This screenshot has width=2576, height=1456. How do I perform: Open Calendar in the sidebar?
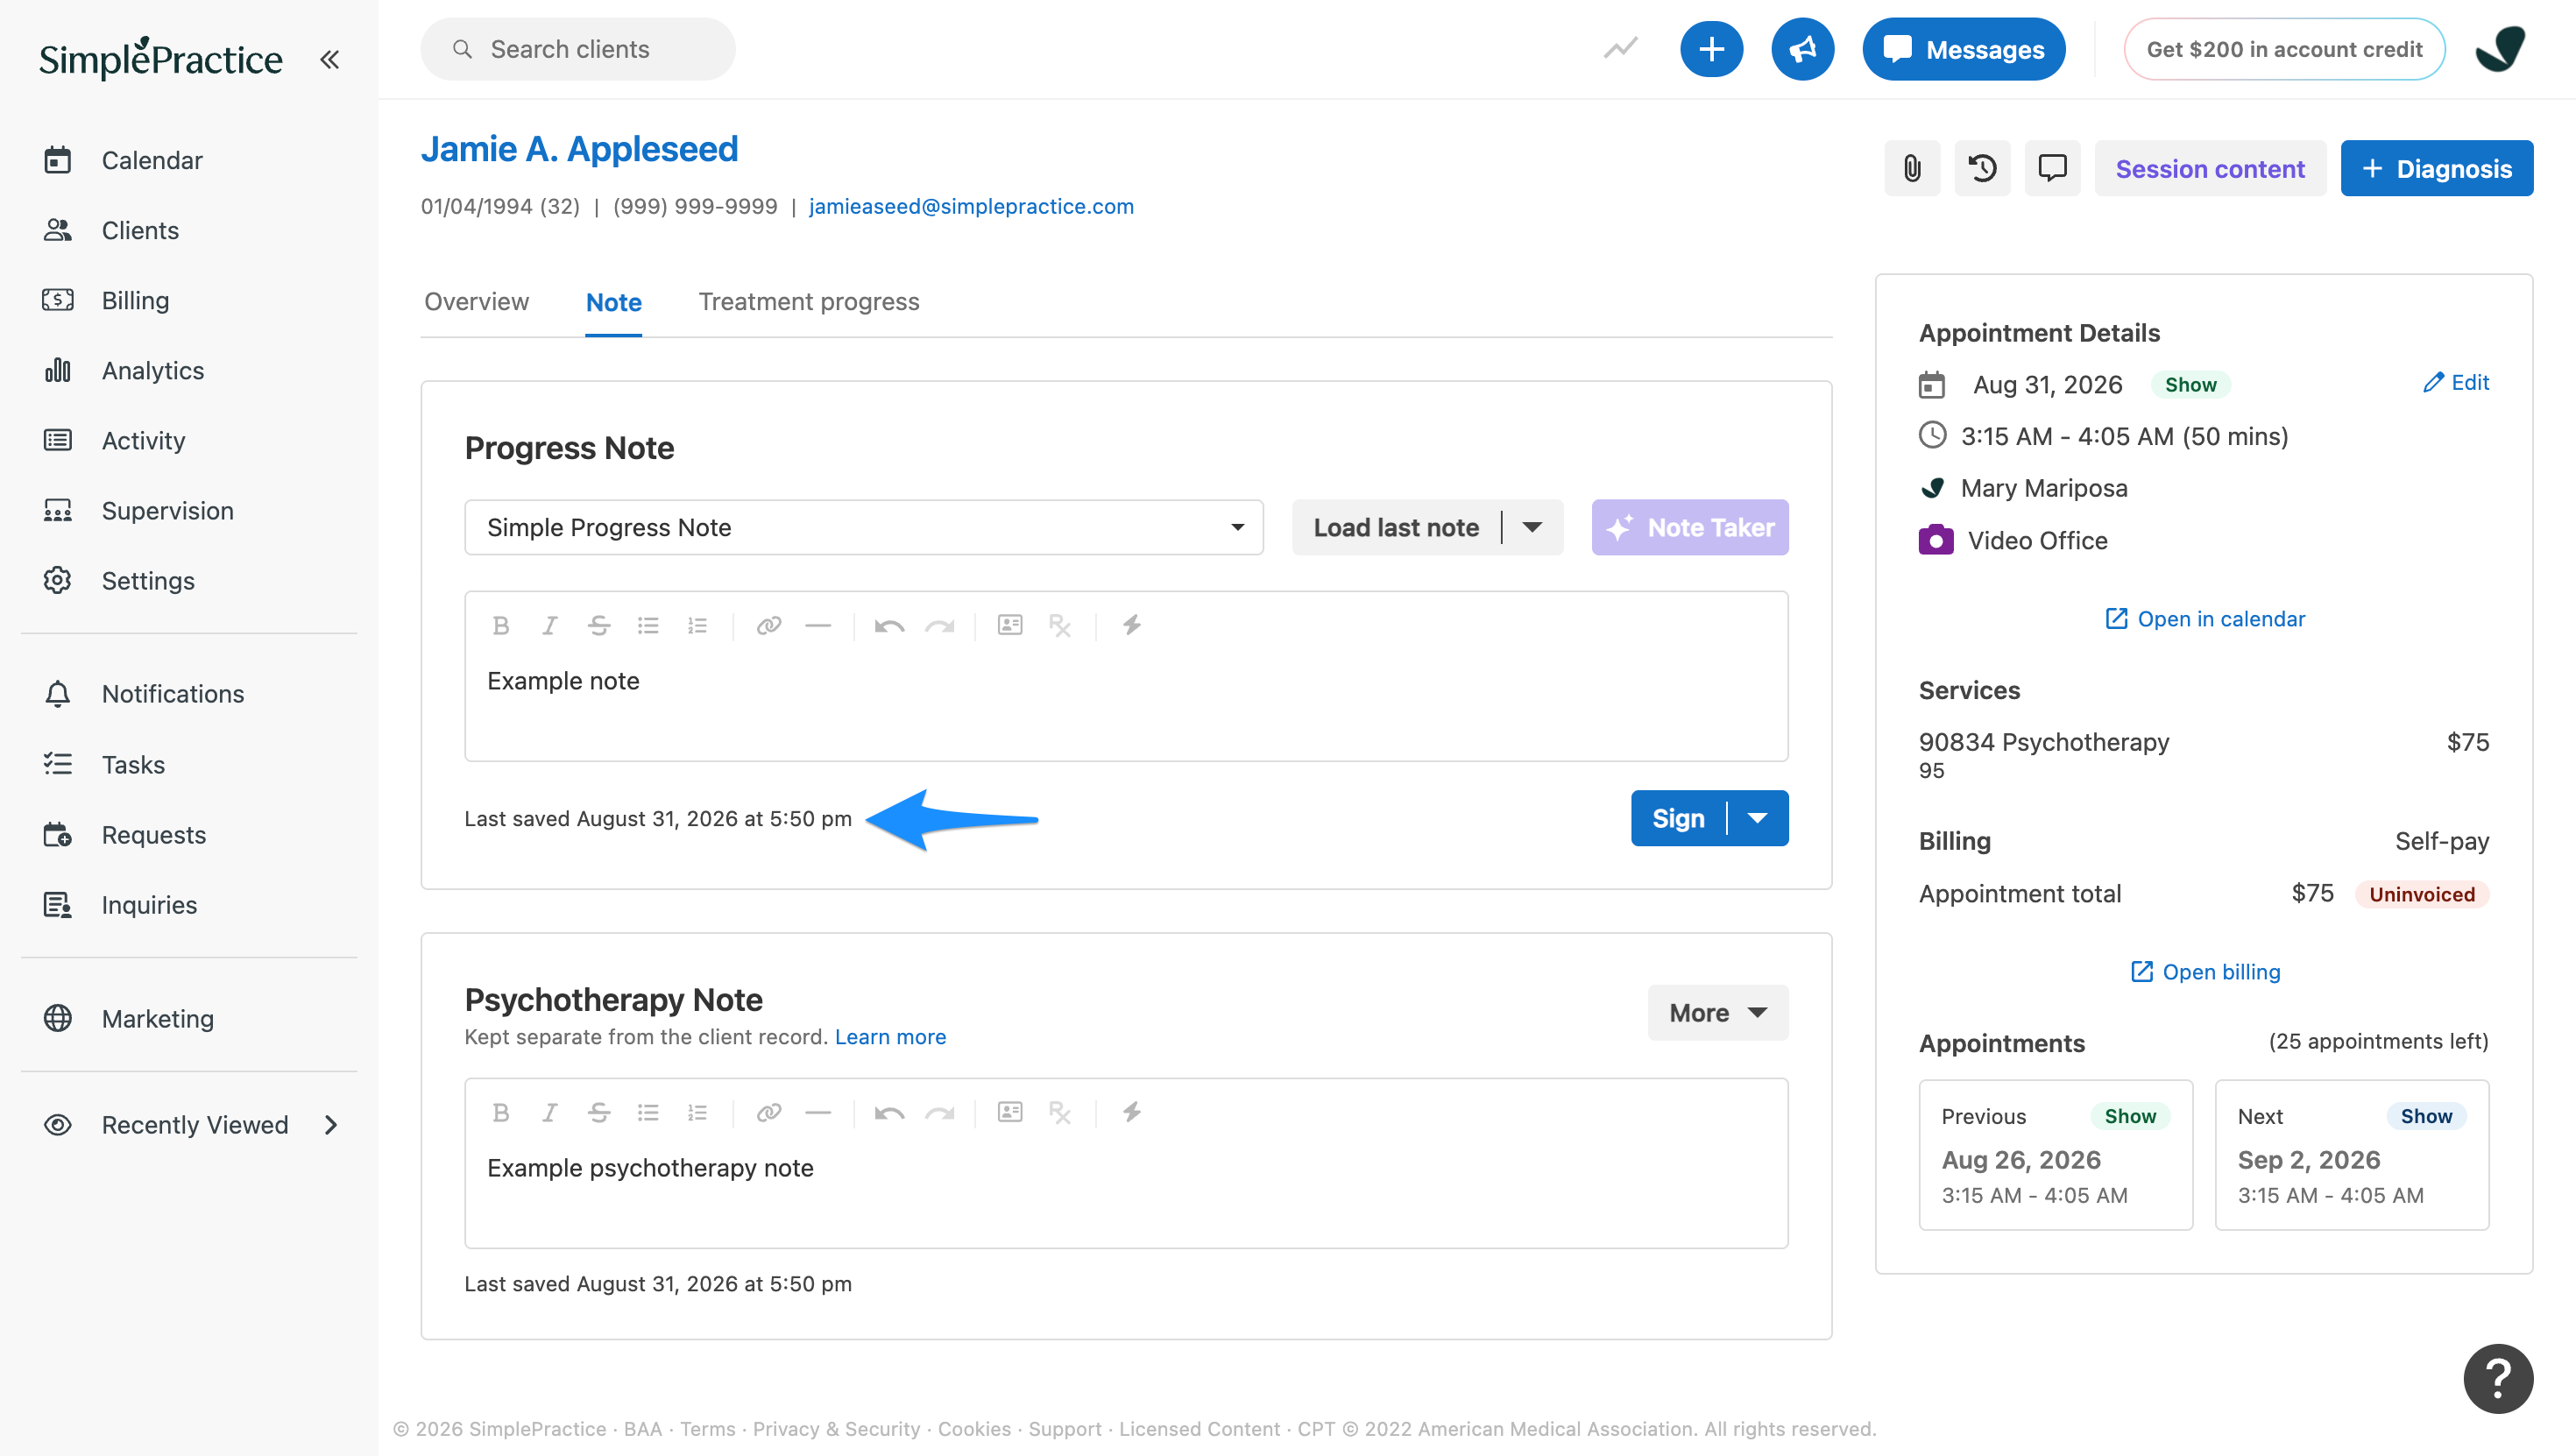[152, 160]
